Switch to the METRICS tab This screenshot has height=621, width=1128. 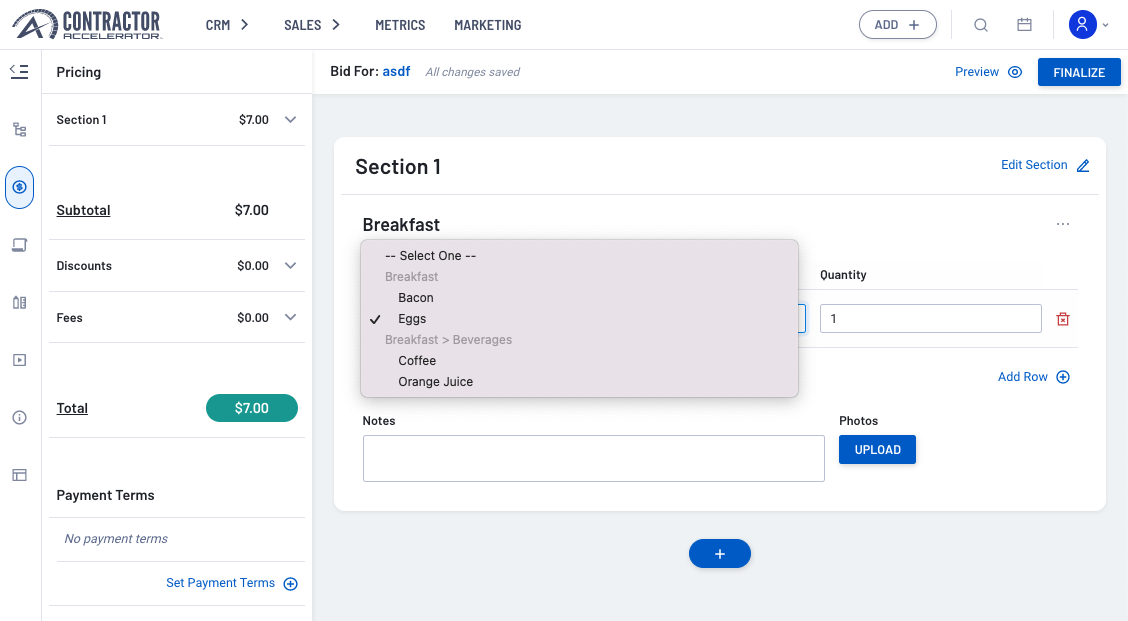tap(399, 25)
